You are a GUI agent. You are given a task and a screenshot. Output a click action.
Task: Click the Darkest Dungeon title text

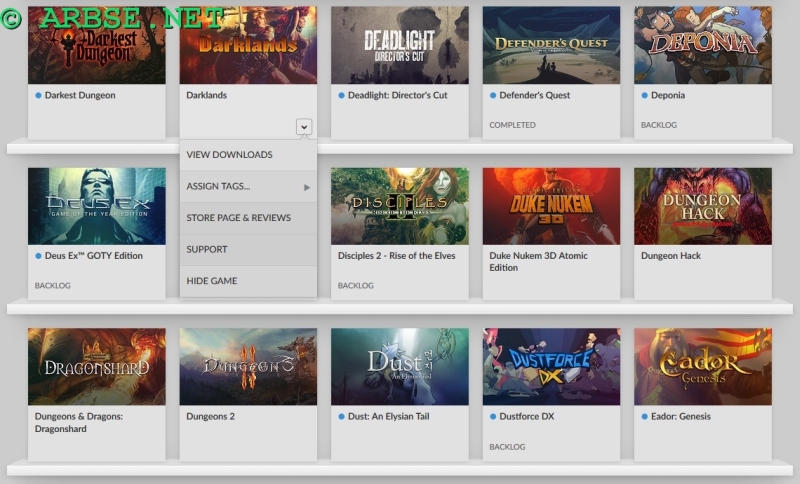(x=80, y=95)
